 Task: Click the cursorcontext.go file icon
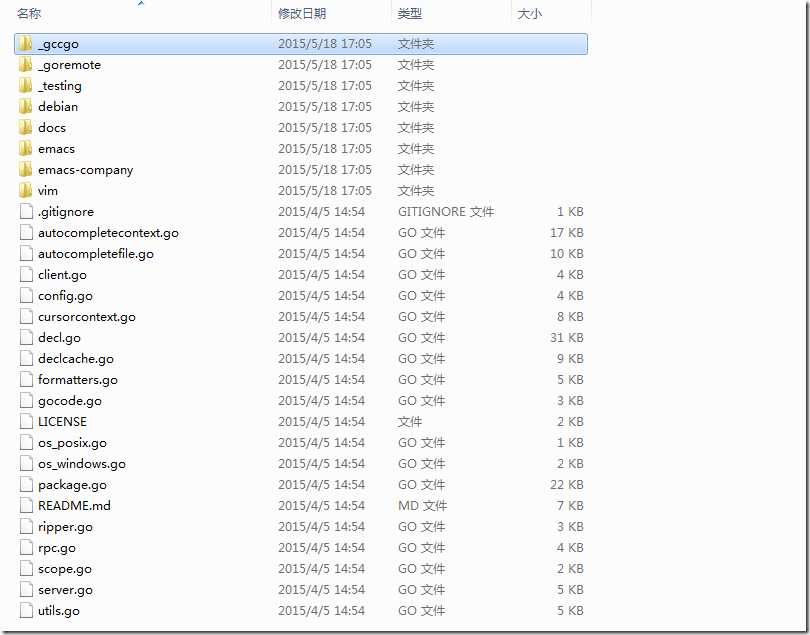click(26, 317)
